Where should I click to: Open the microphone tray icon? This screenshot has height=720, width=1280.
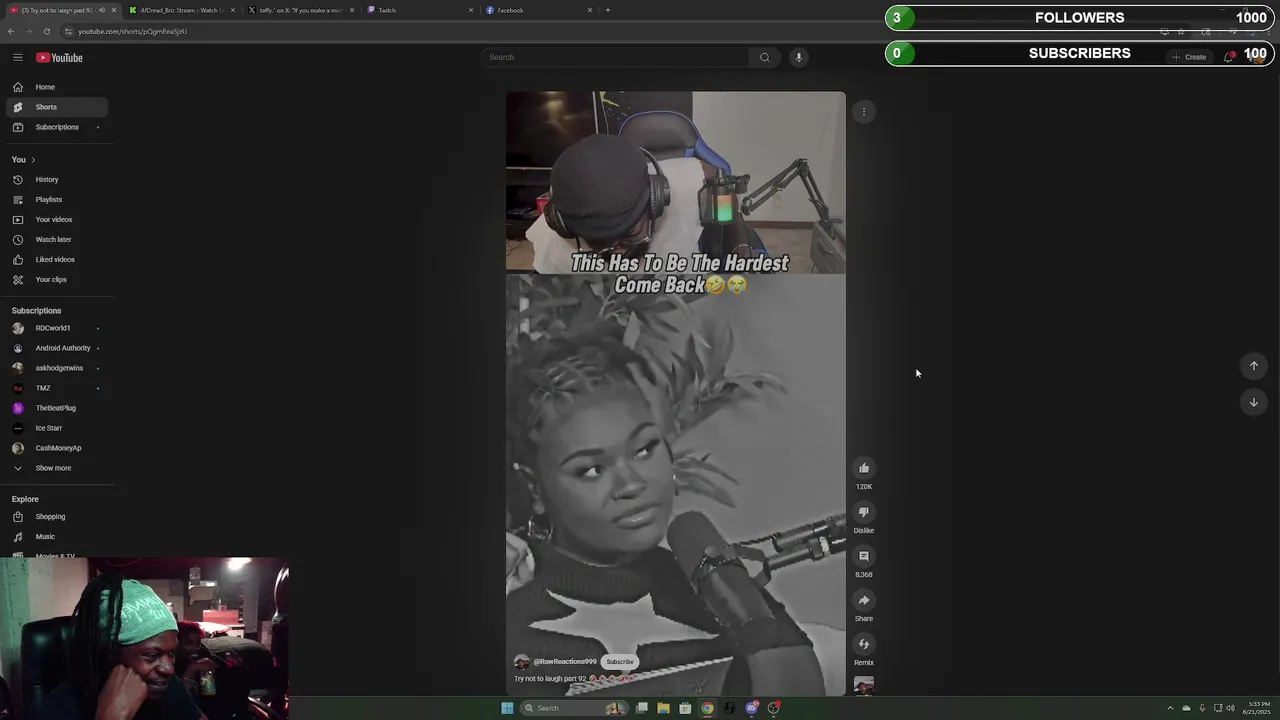pos(1202,708)
